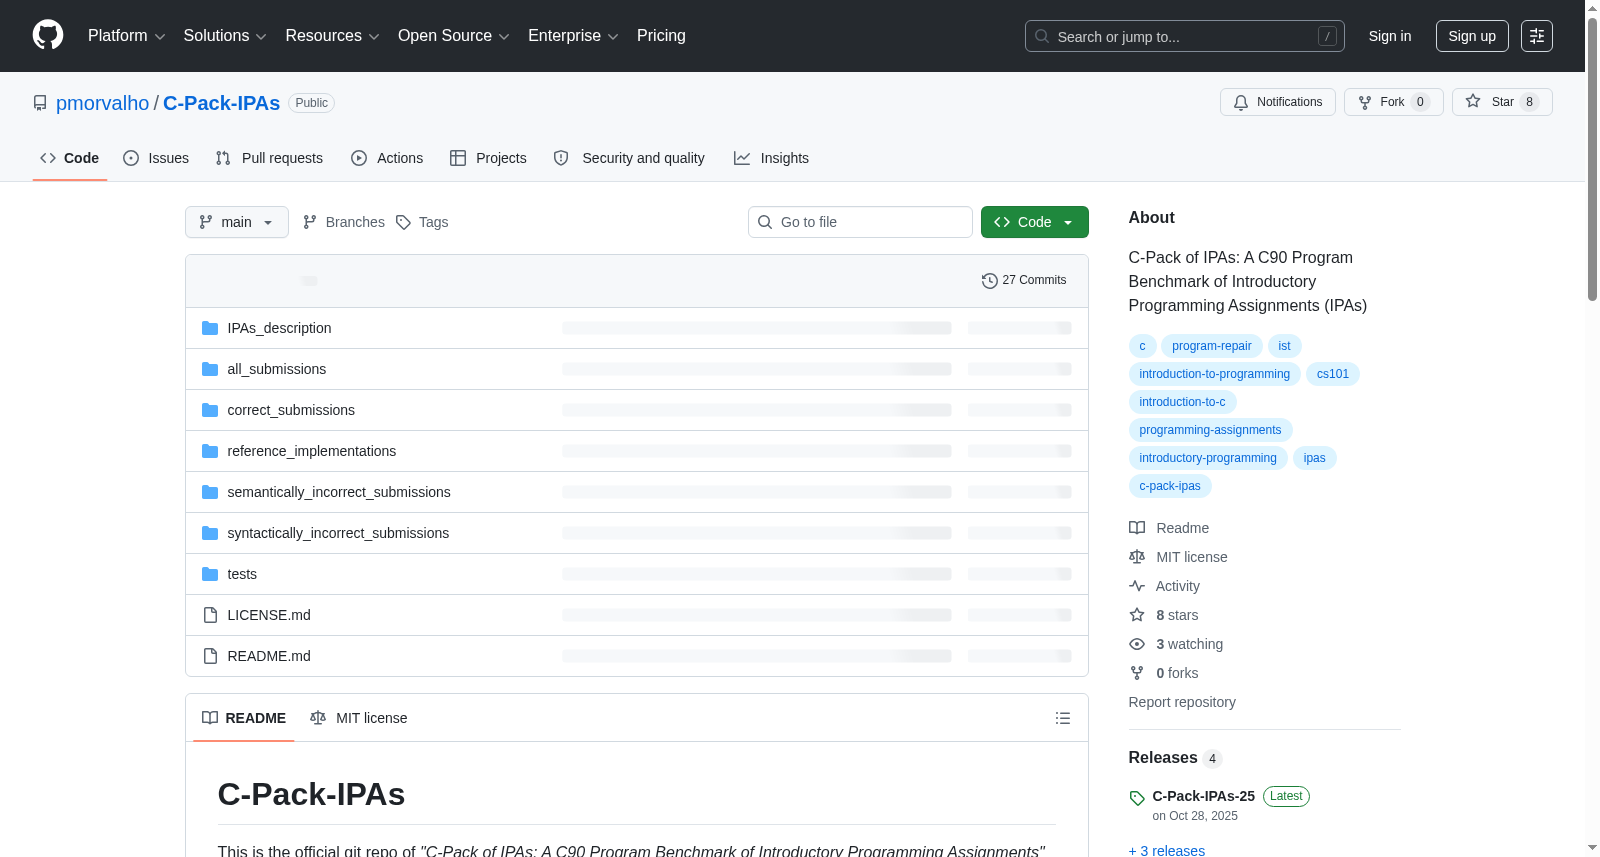Viewport: 1600px width, 857px height.
Task: Open the main branch selector dropdown
Action: [x=237, y=222]
